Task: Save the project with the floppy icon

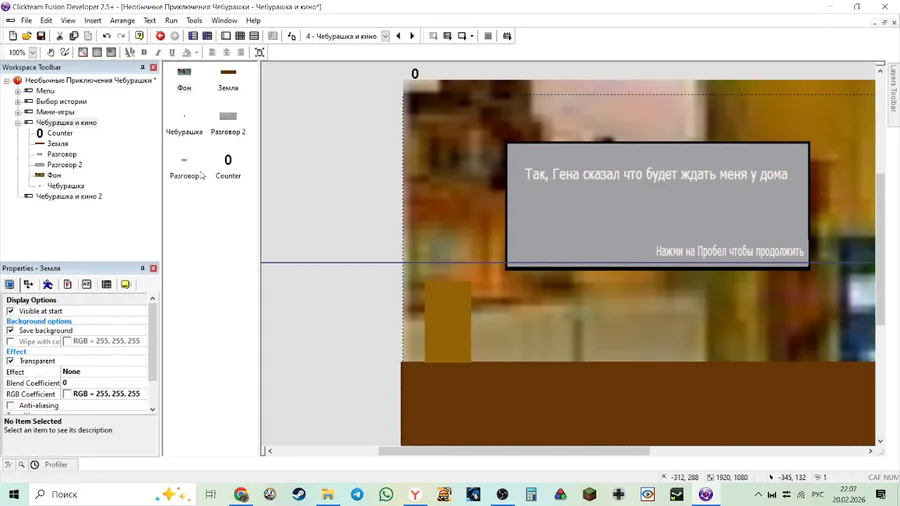Action: click(41, 36)
